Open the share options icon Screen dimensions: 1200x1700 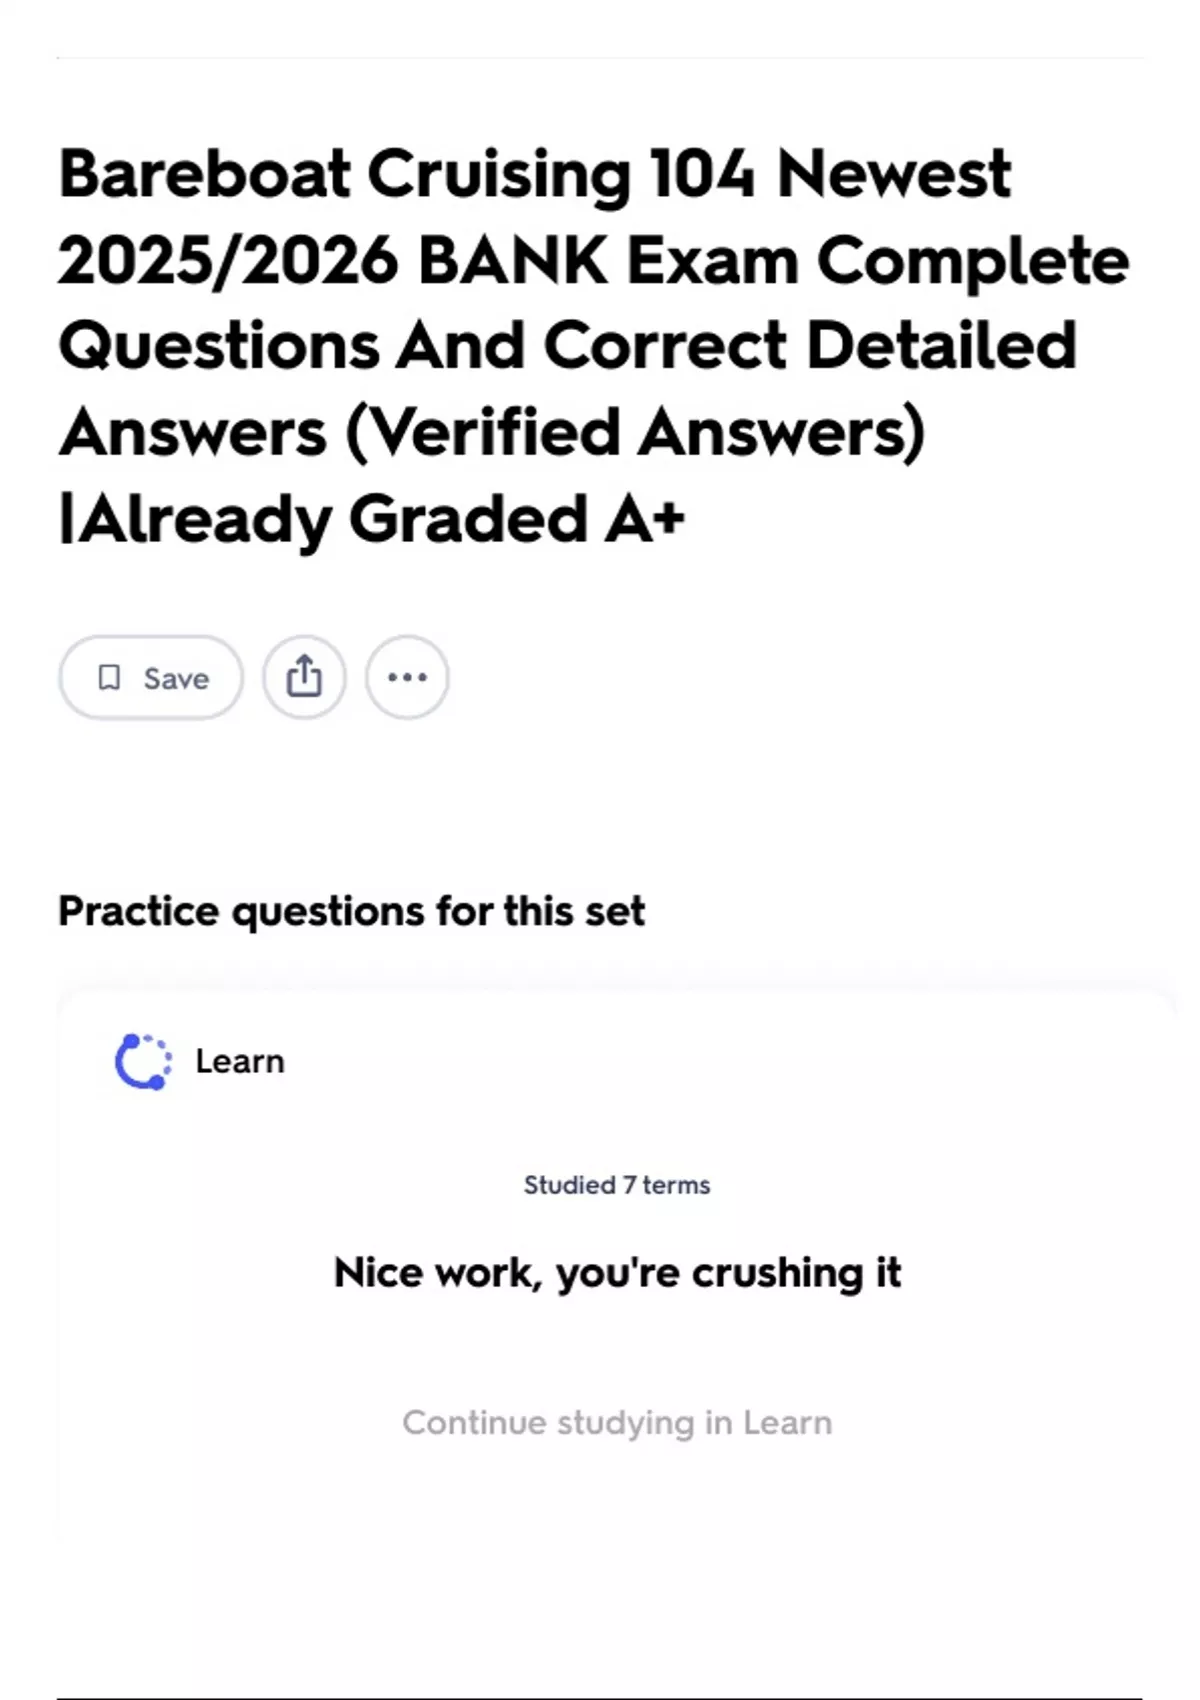(x=304, y=677)
